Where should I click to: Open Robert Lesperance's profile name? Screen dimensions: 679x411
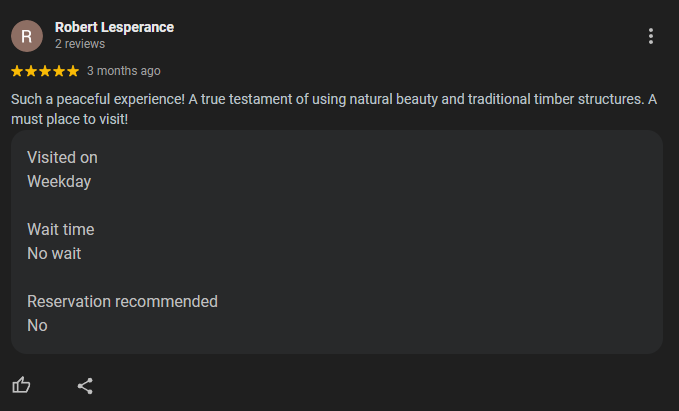tap(114, 27)
